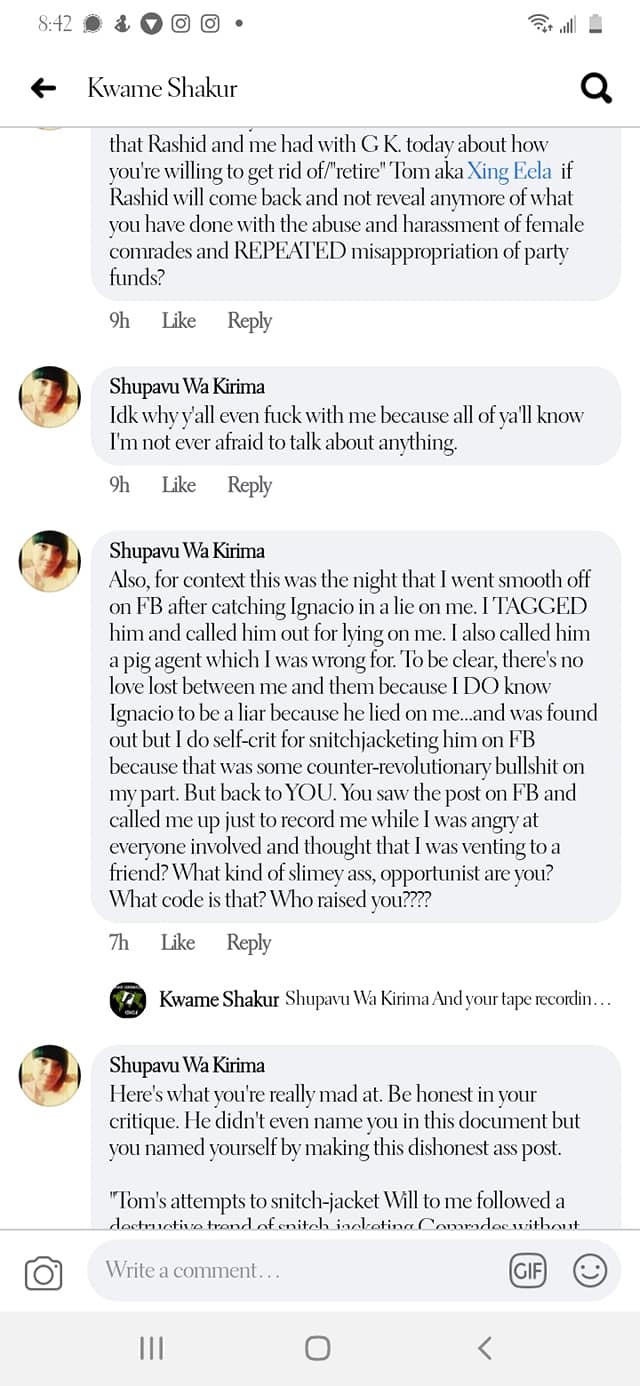Like the 7h-old long comment
Viewport: 640px width, 1386px height.
click(178, 942)
